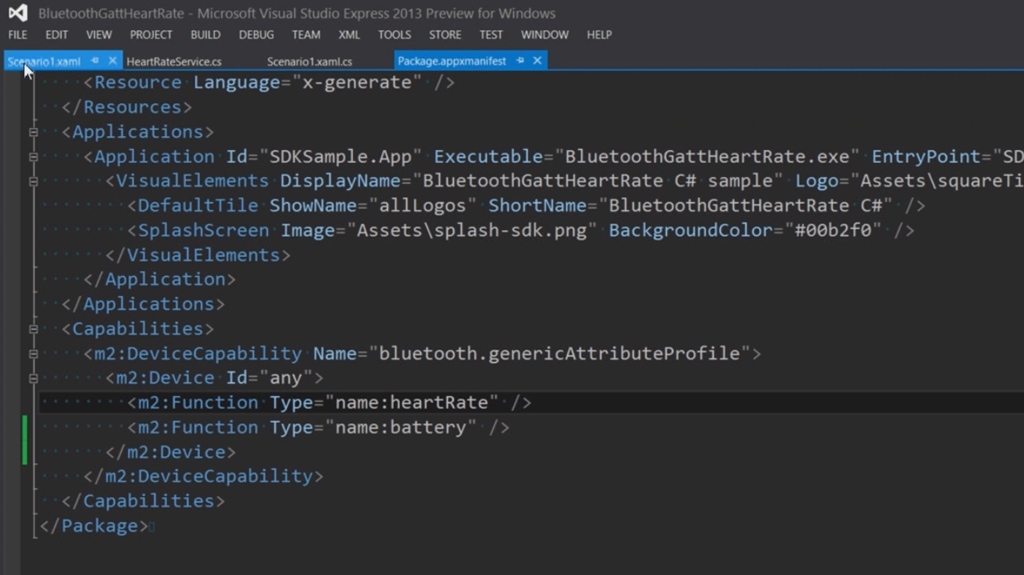Switch to the Scenario1.xaml.cs tab
Image resolution: width=1024 pixels, height=575 pixels.
coord(310,61)
